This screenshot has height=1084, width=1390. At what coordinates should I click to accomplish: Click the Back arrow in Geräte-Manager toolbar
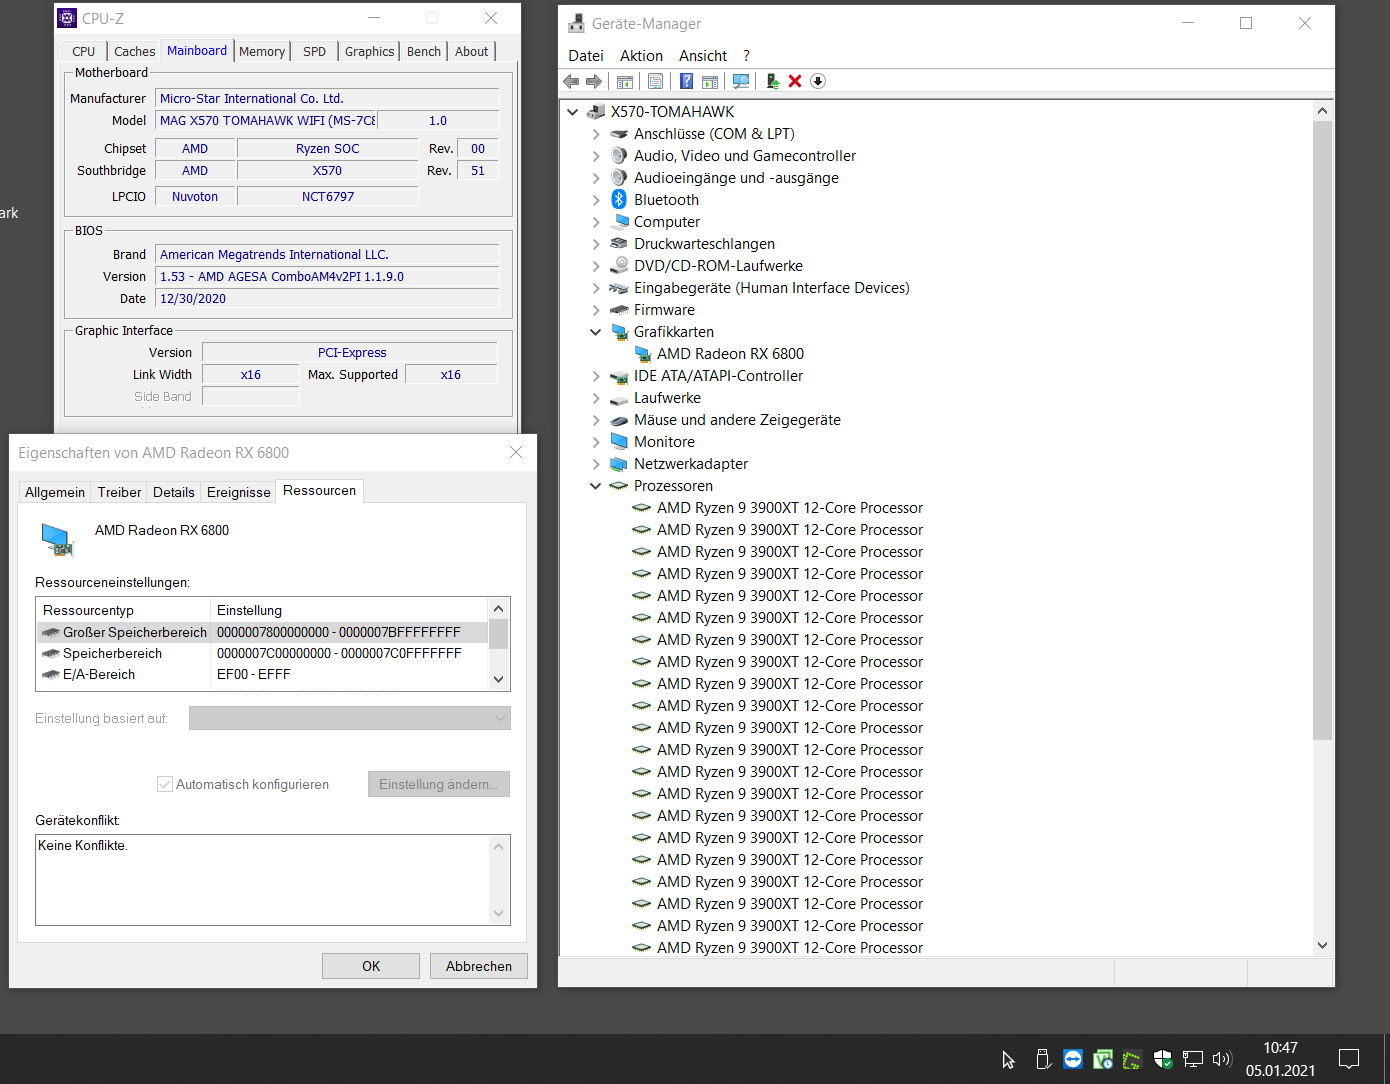[571, 81]
